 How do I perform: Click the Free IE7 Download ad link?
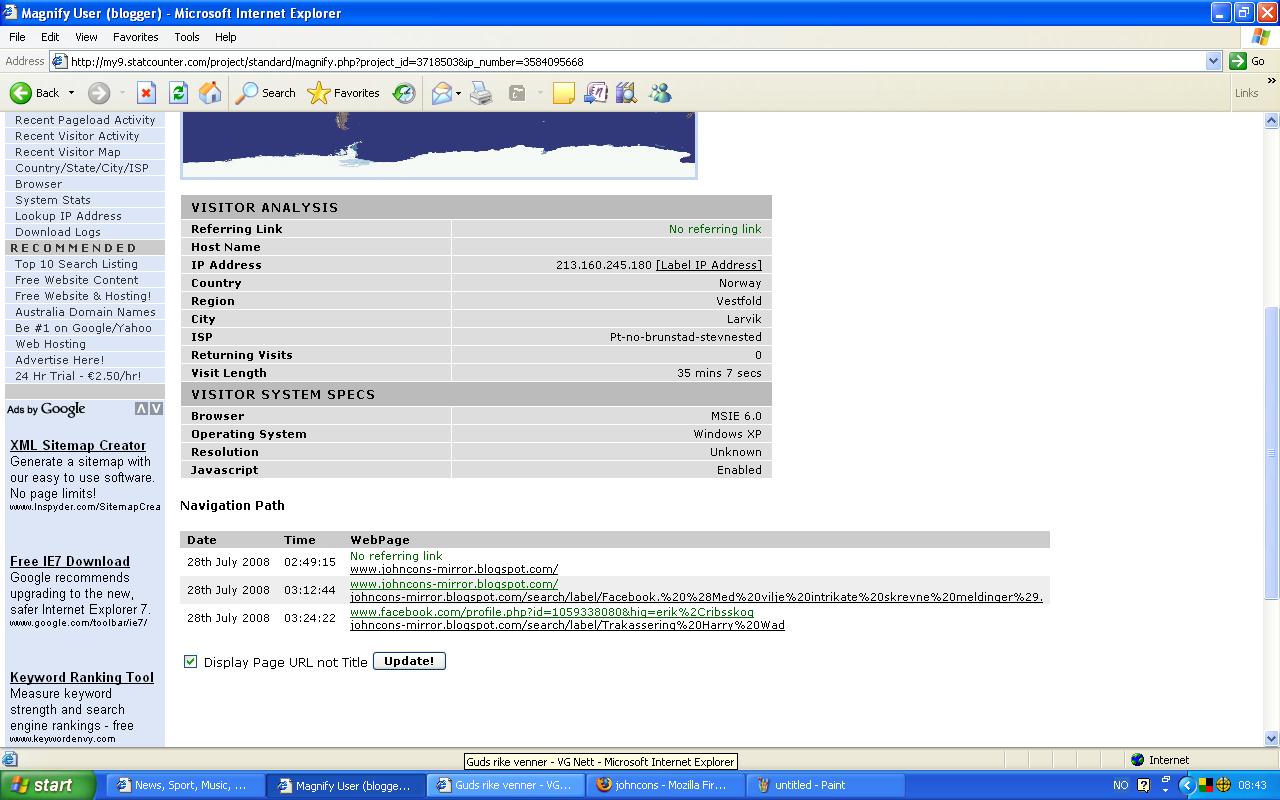(x=70, y=562)
